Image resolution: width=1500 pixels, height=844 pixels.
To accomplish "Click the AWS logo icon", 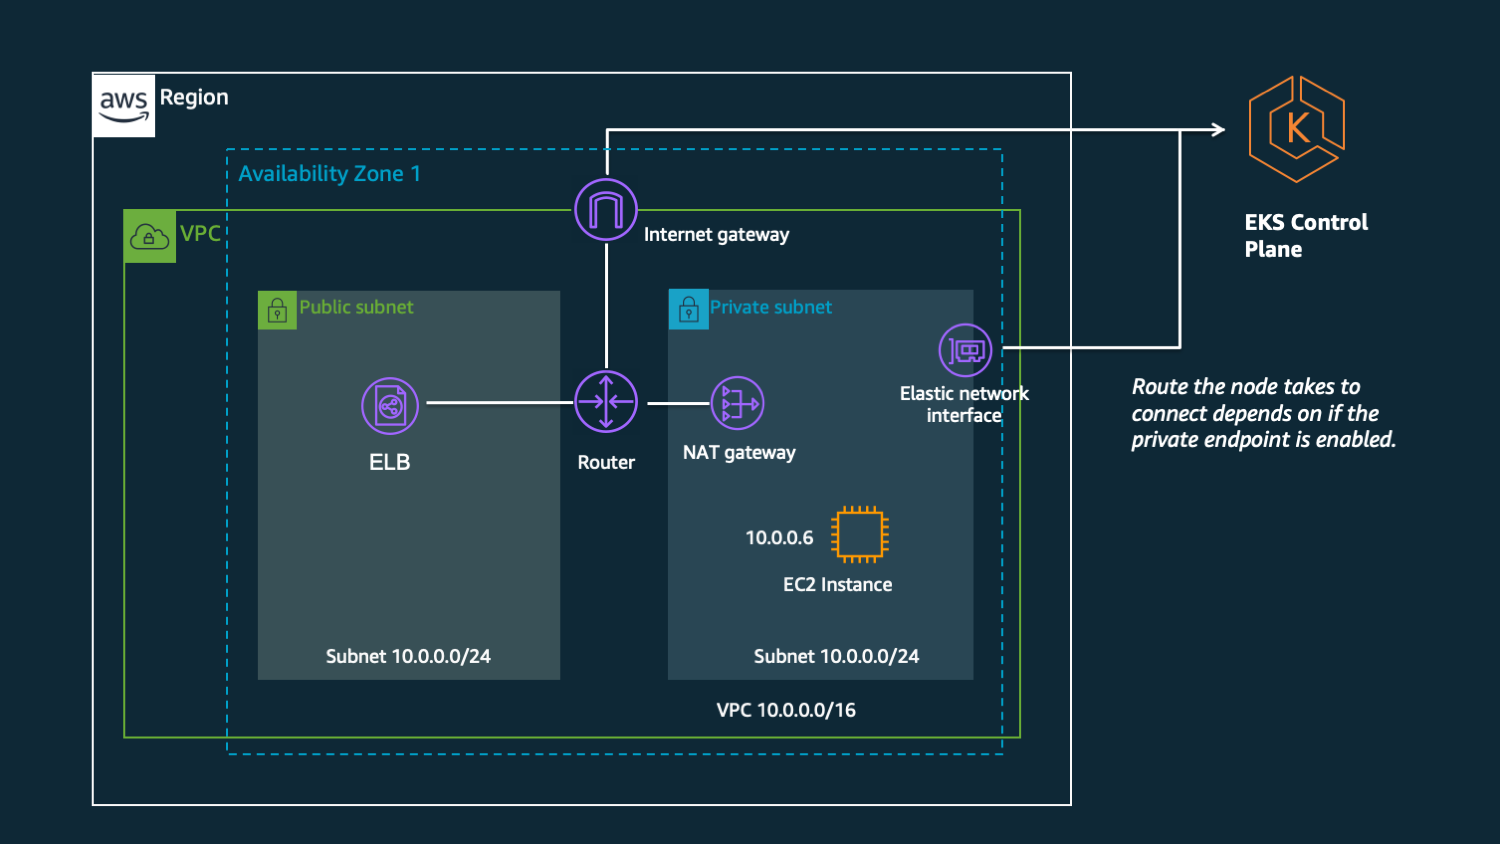I will (124, 105).
